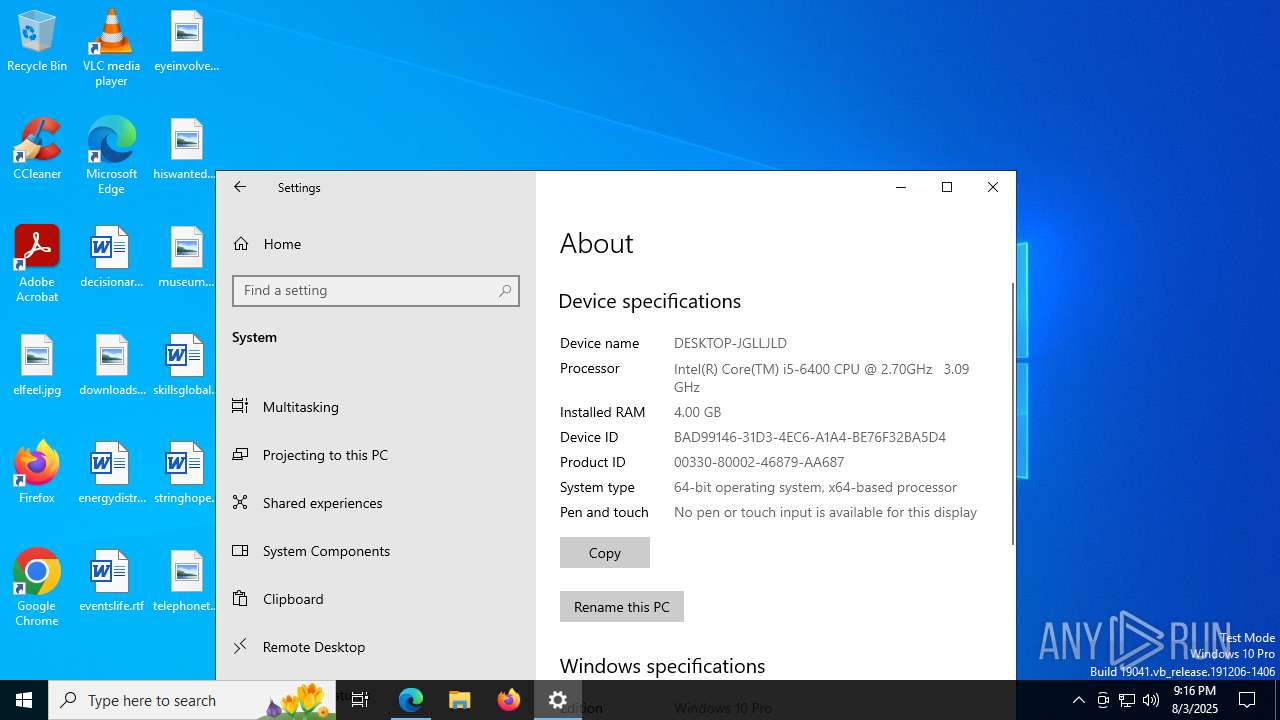Click the Find a setting search box
1280x720 pixels.
[x=376, y=290]
